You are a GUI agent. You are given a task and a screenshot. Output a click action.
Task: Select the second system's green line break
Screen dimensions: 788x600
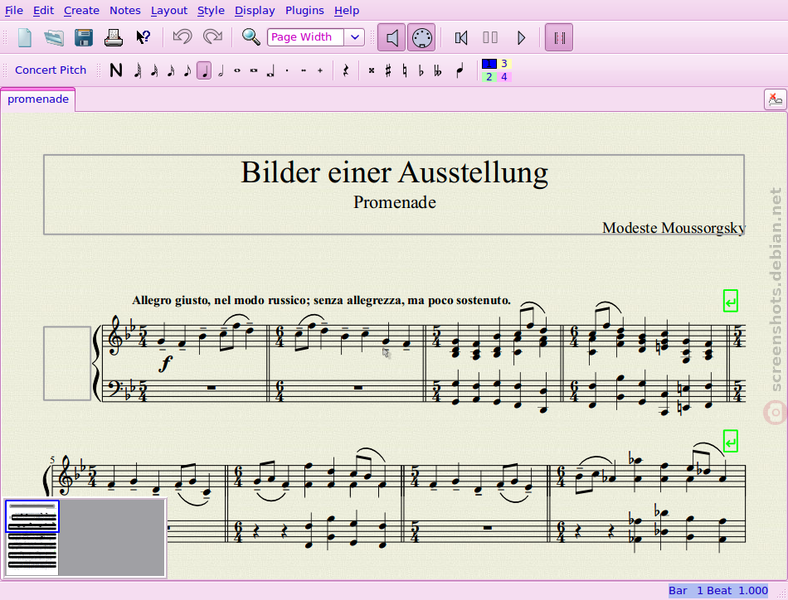pos(730,441)
